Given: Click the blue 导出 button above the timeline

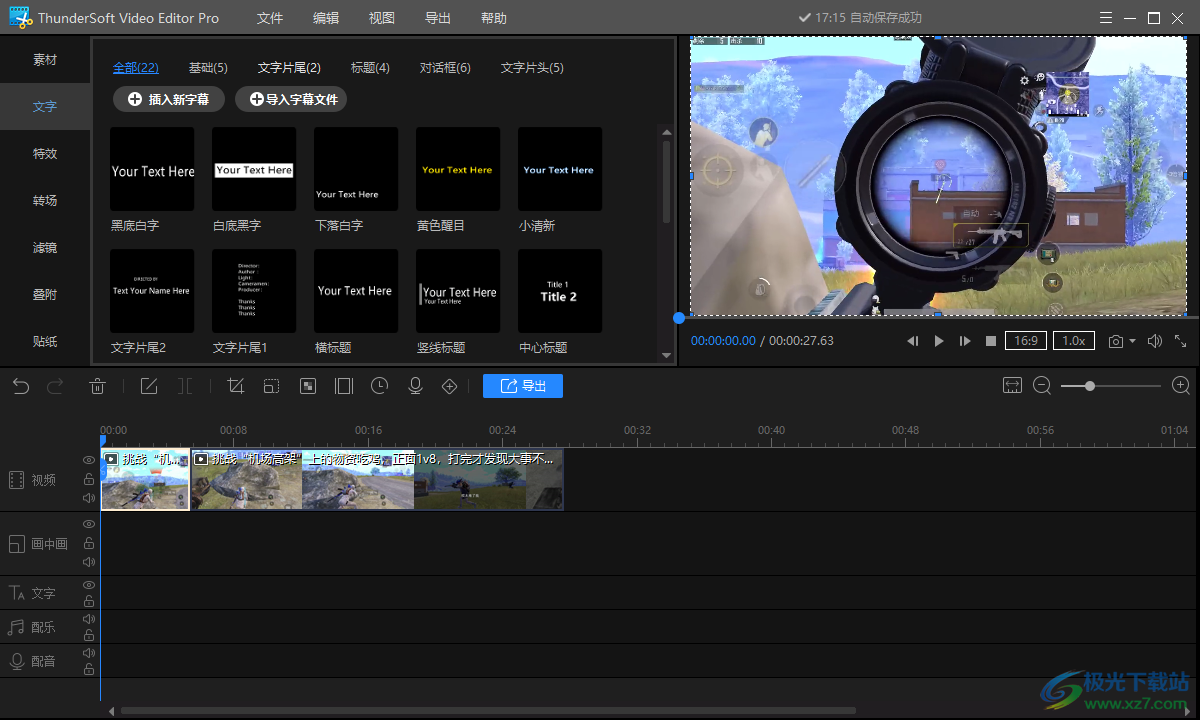Looking at the screenshot, I should (523, 386).
